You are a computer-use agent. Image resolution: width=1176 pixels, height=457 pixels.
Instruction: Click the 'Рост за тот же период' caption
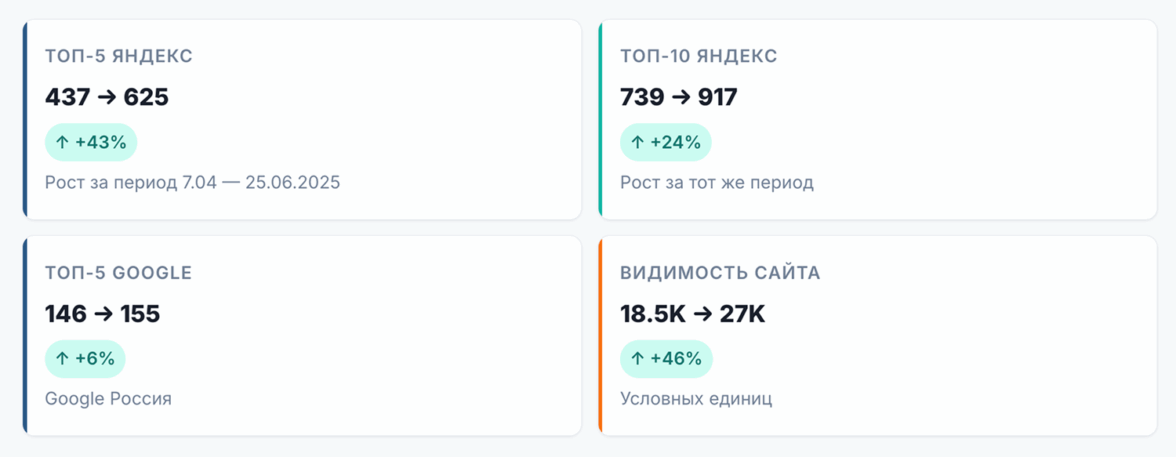pyautogui.click(x=717, y=183)
